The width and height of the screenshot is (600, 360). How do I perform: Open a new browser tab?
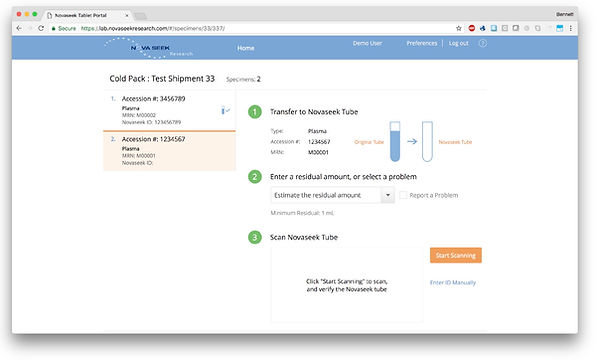[140, 16]
